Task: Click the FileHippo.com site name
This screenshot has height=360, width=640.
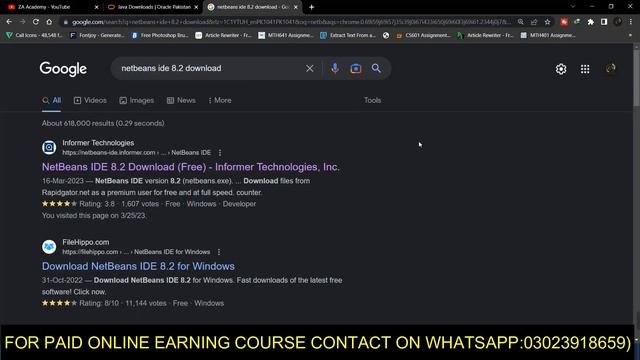Action: (x=86, y=242)
